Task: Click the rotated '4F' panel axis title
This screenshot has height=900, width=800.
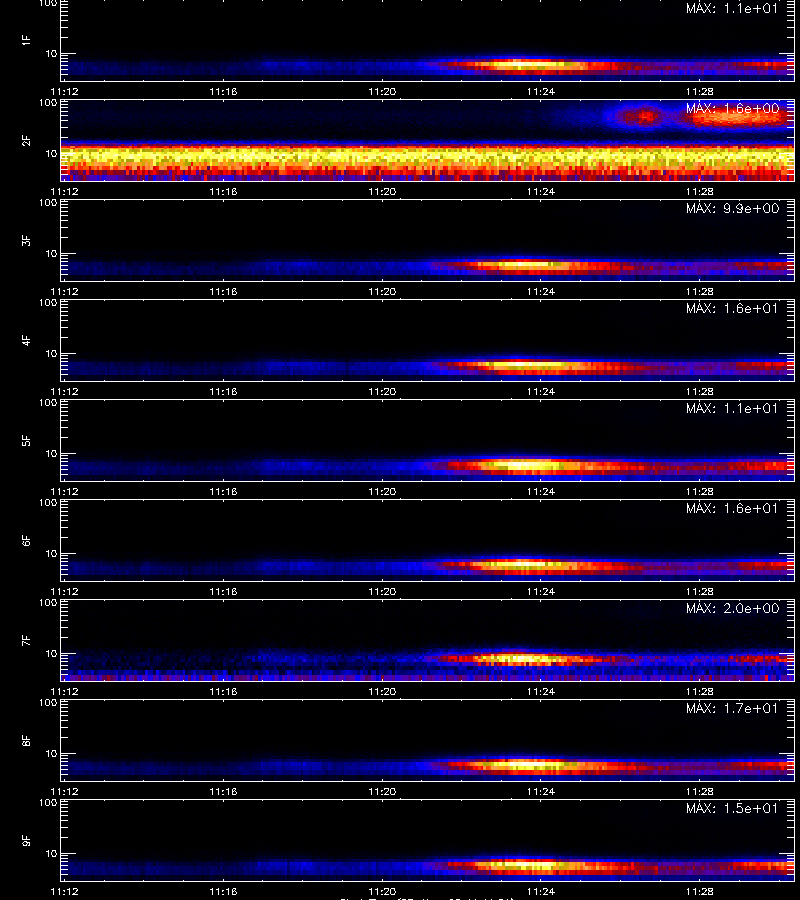Action: tap(26, 340)
